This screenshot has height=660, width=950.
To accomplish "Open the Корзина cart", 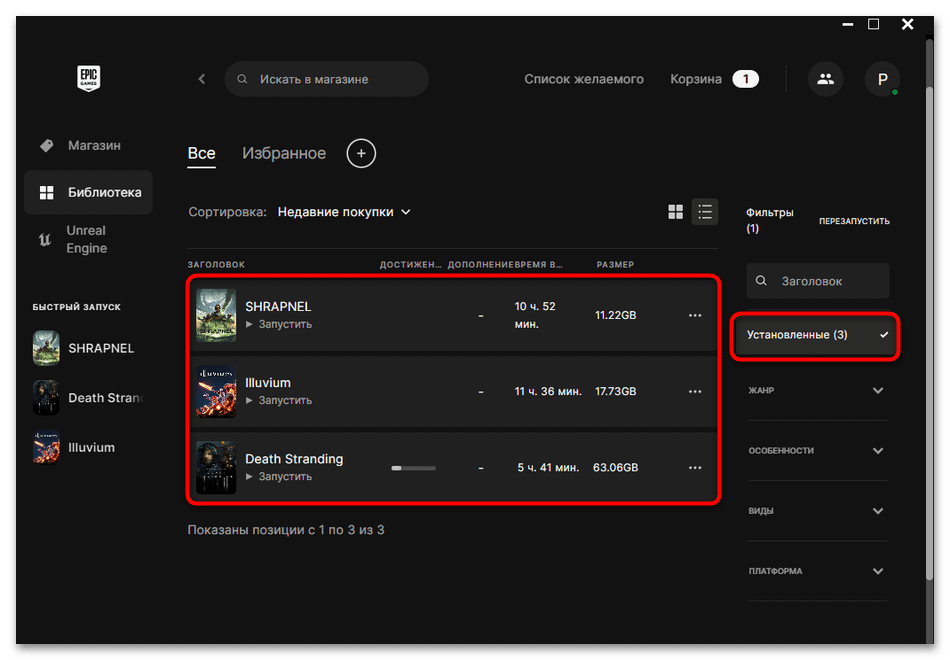I will pos(696,79).
